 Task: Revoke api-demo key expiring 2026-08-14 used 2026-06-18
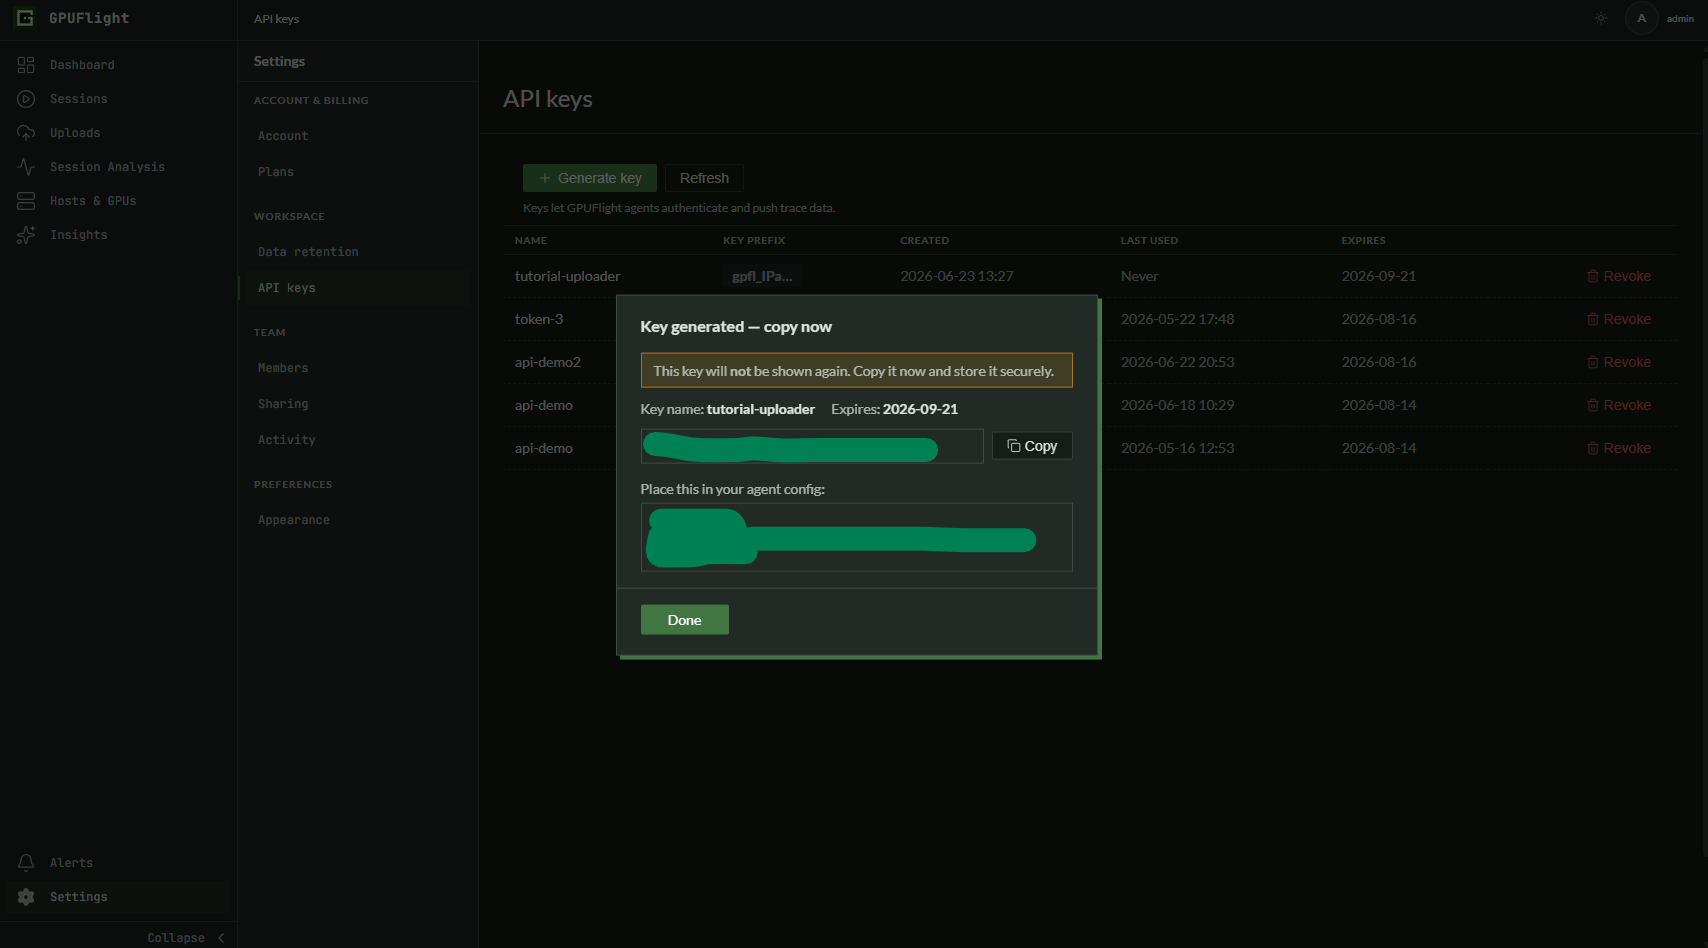tap(1619, 405)
